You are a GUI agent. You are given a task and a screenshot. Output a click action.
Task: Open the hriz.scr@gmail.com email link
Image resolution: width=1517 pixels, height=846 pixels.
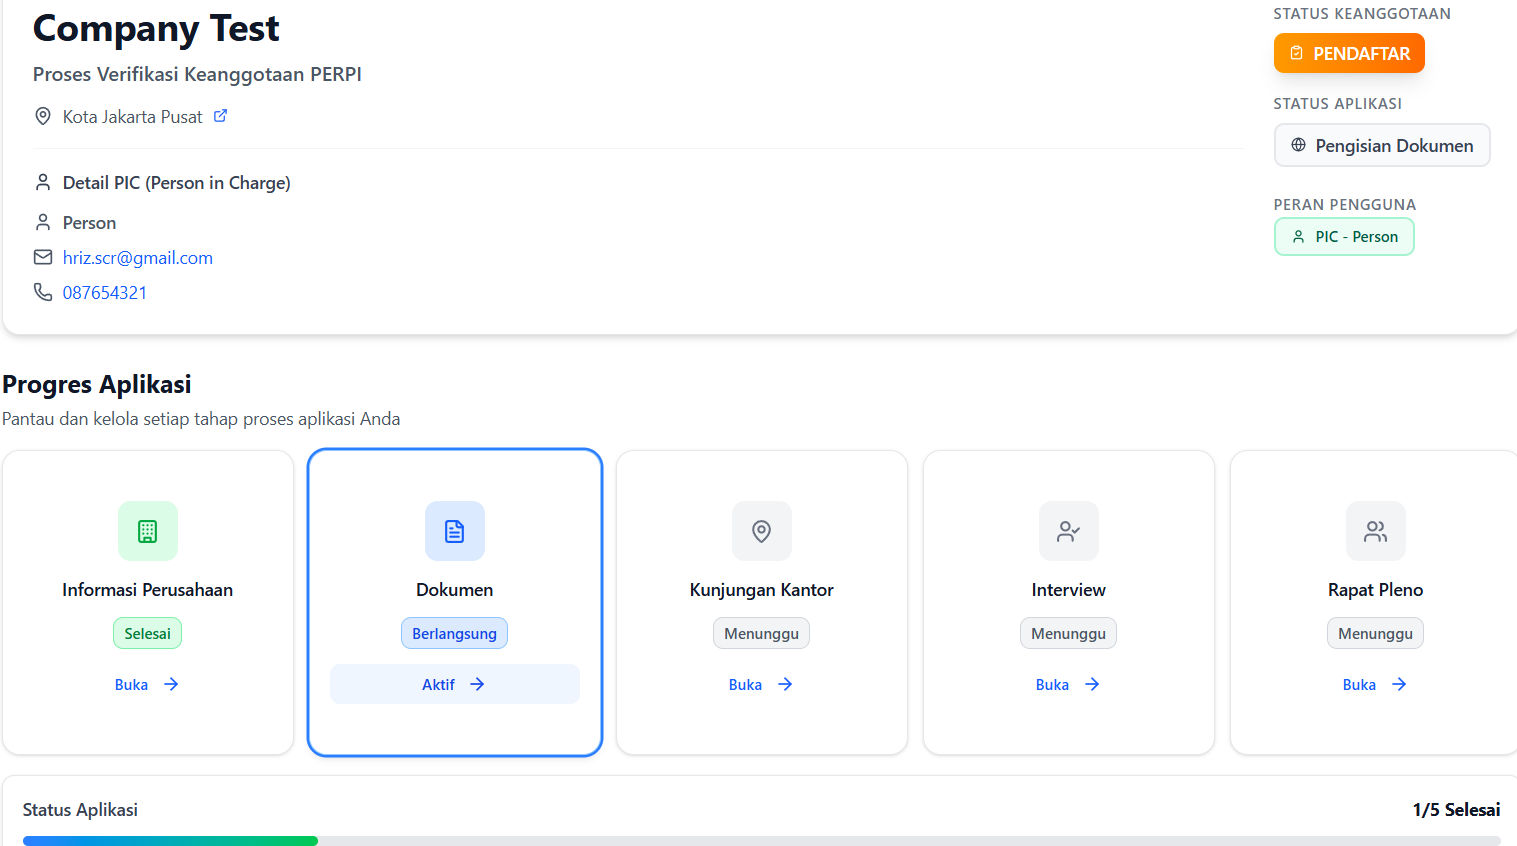pos(138,258)
